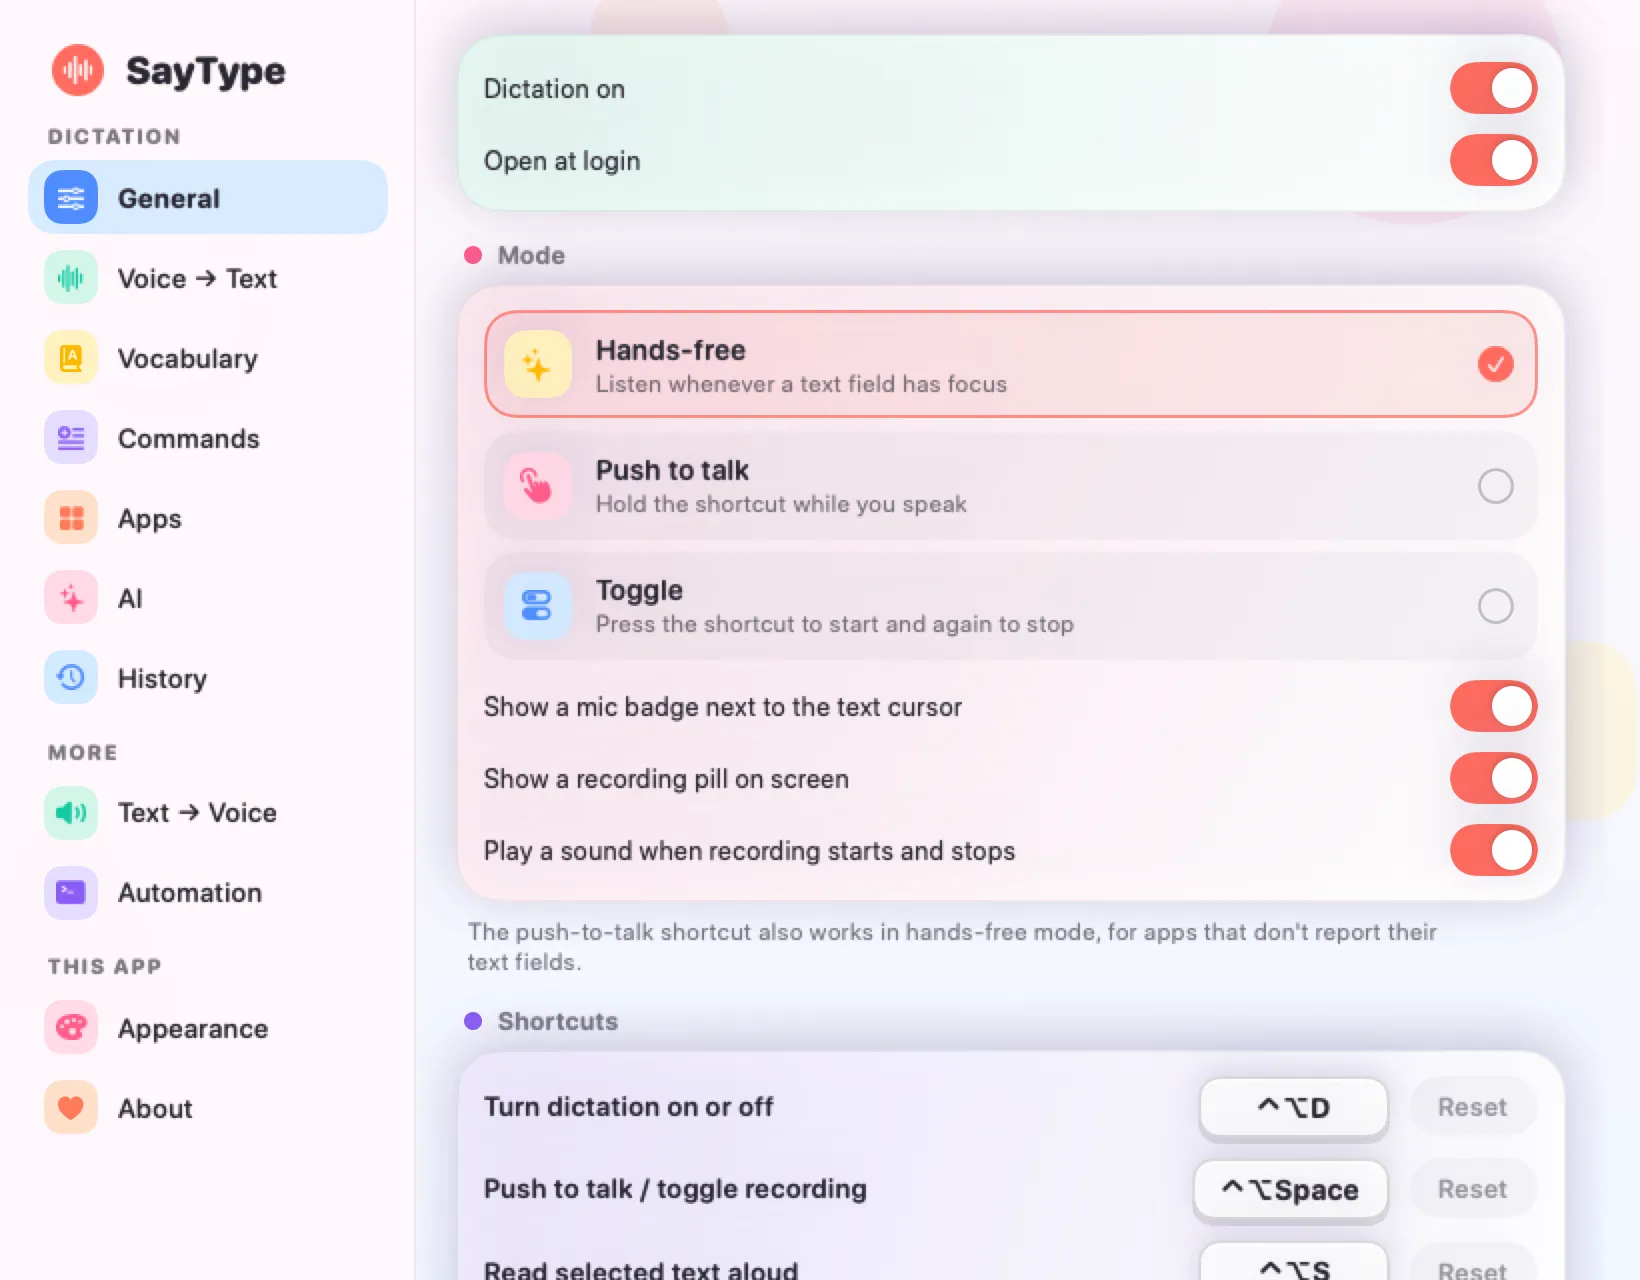The width and height of the screenshot is (1640, 1280).
Task: Click the SayType waveform logo icon
Action: 78,70
